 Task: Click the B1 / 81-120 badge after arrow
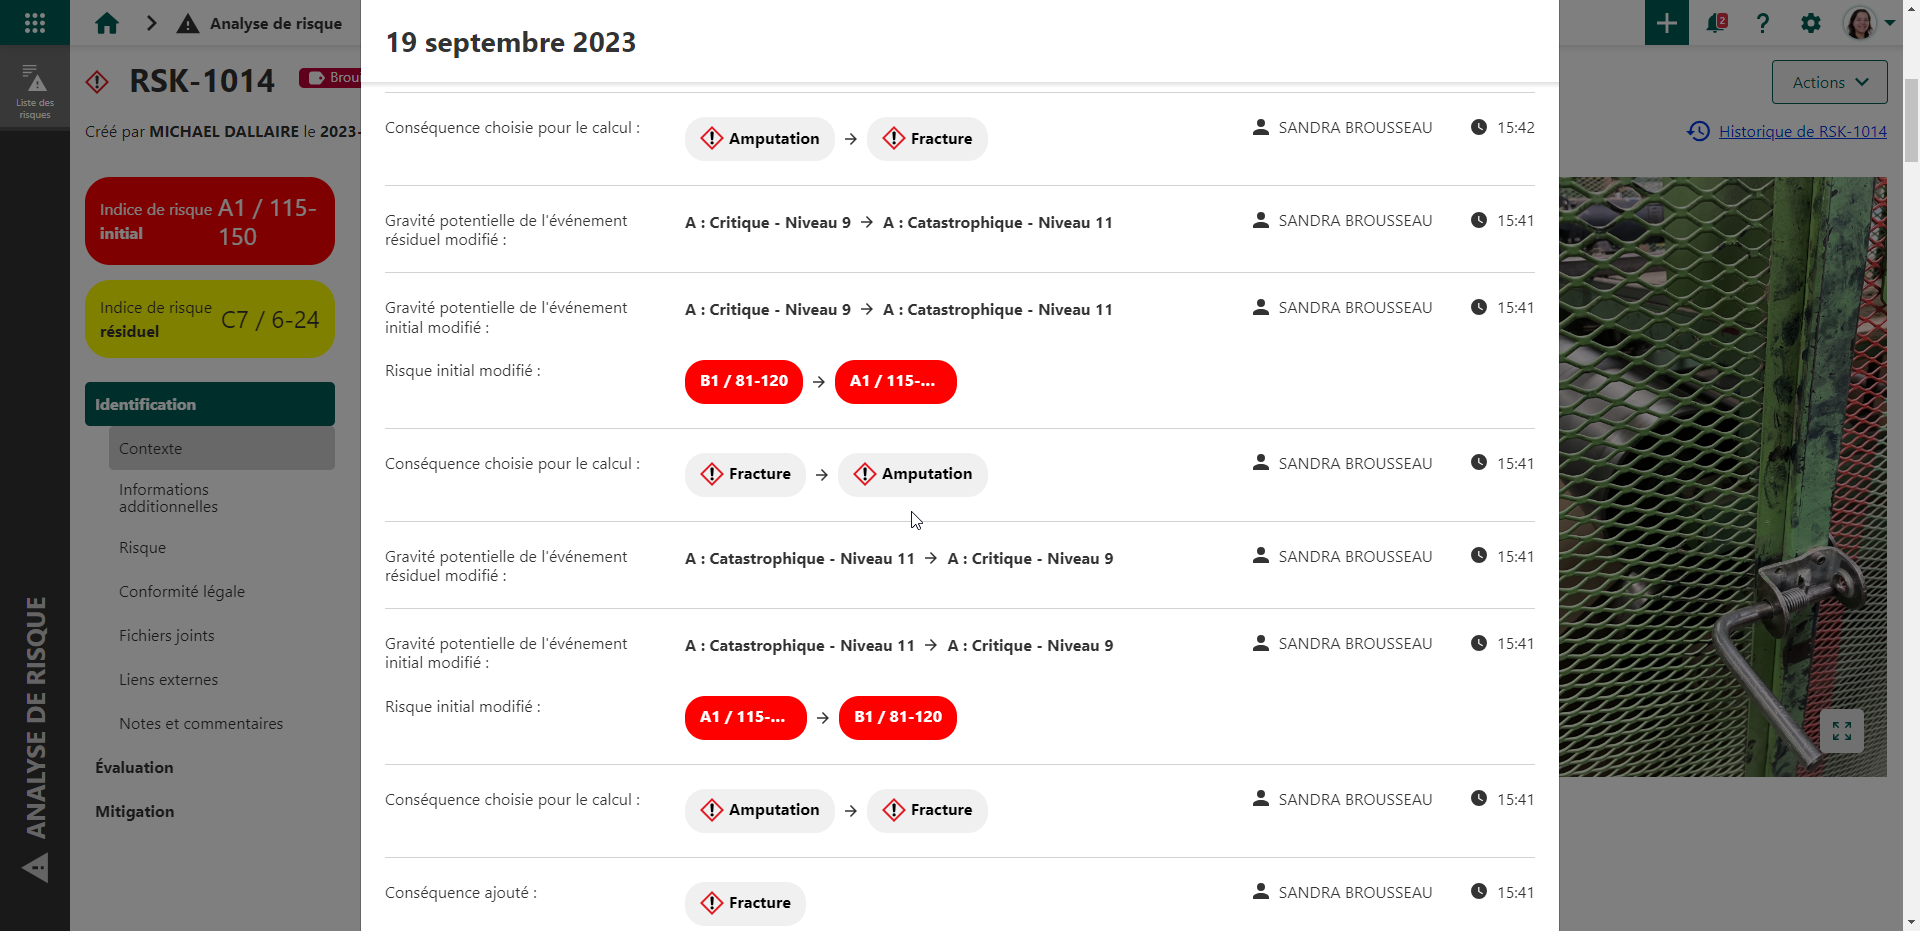[898, 718]
